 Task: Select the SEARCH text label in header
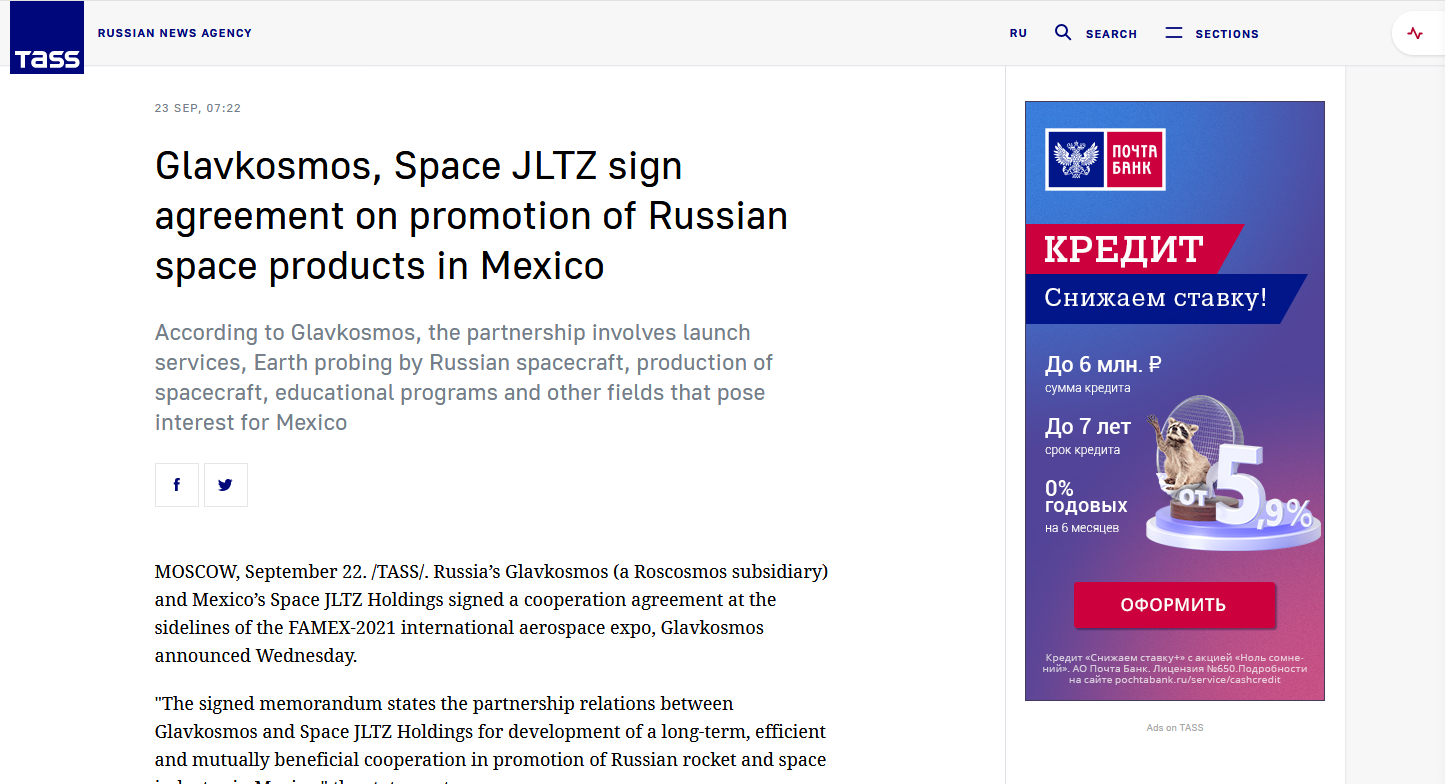click(1111, 34)
